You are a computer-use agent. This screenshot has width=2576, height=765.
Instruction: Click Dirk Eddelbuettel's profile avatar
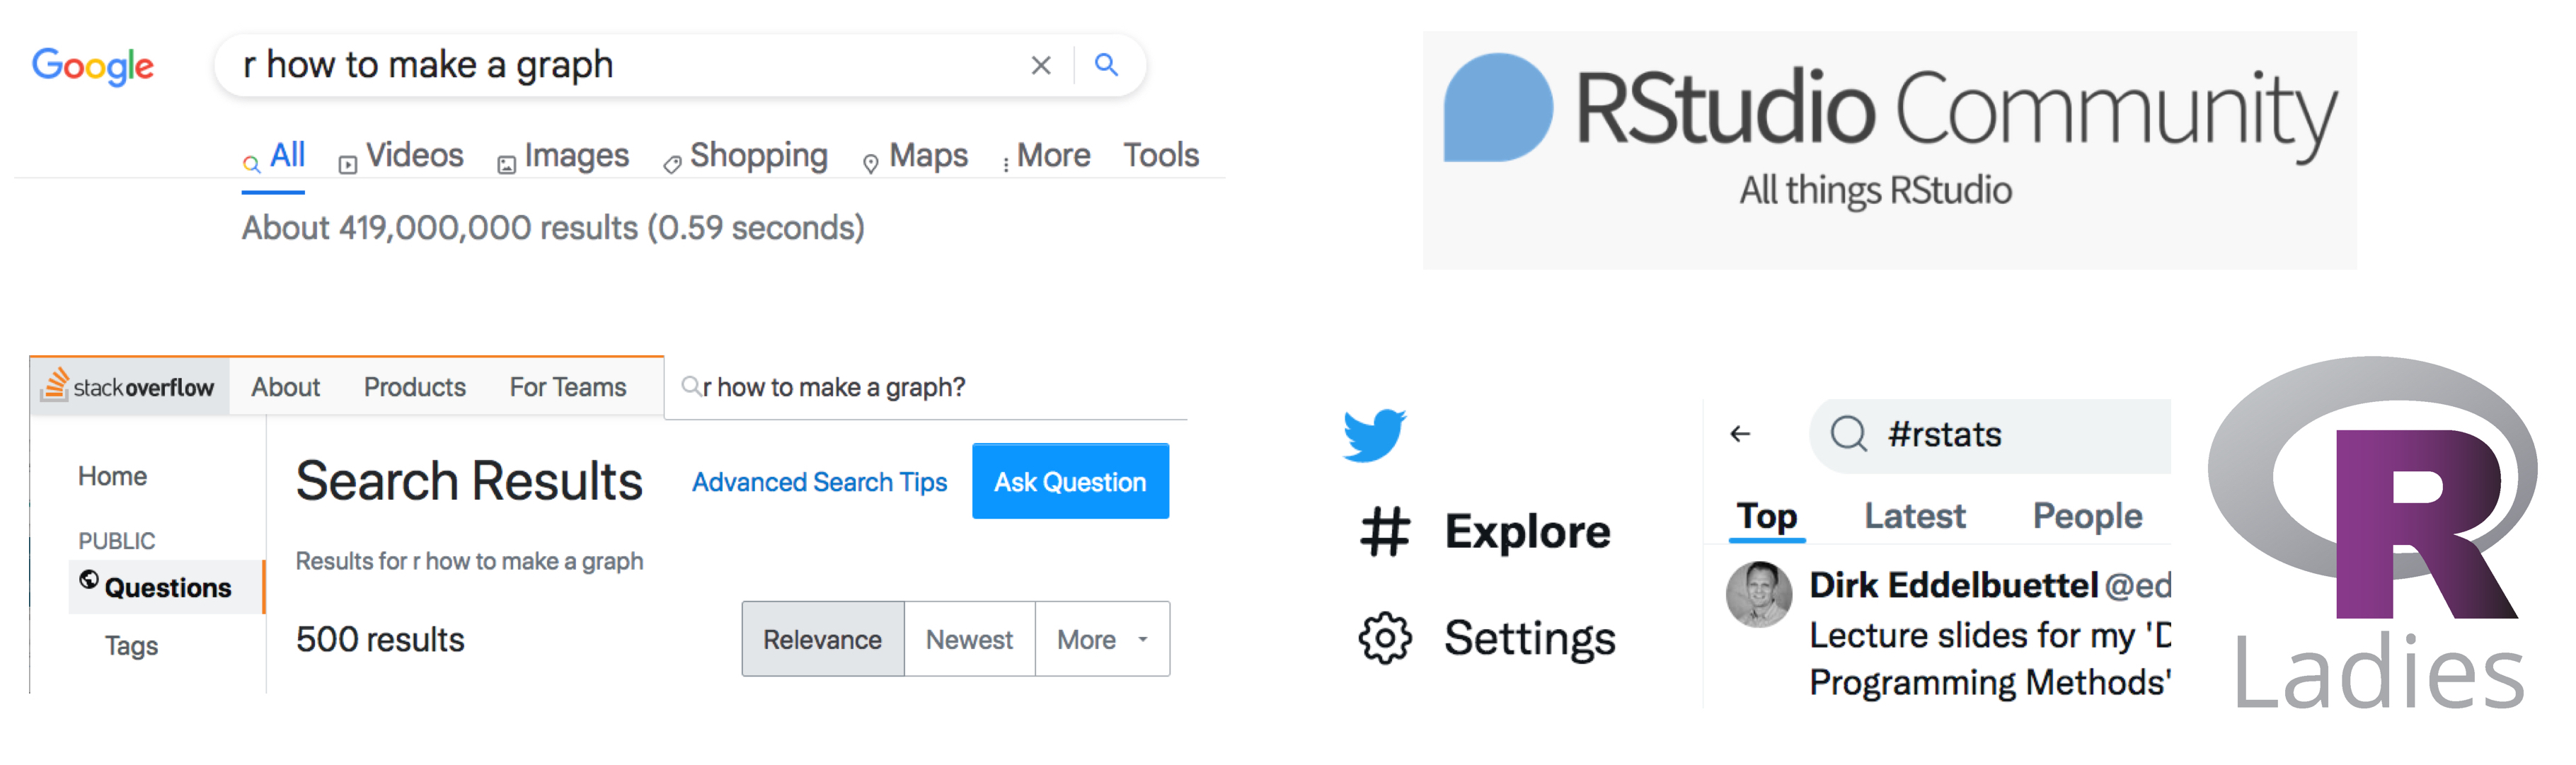[1758, 594]
